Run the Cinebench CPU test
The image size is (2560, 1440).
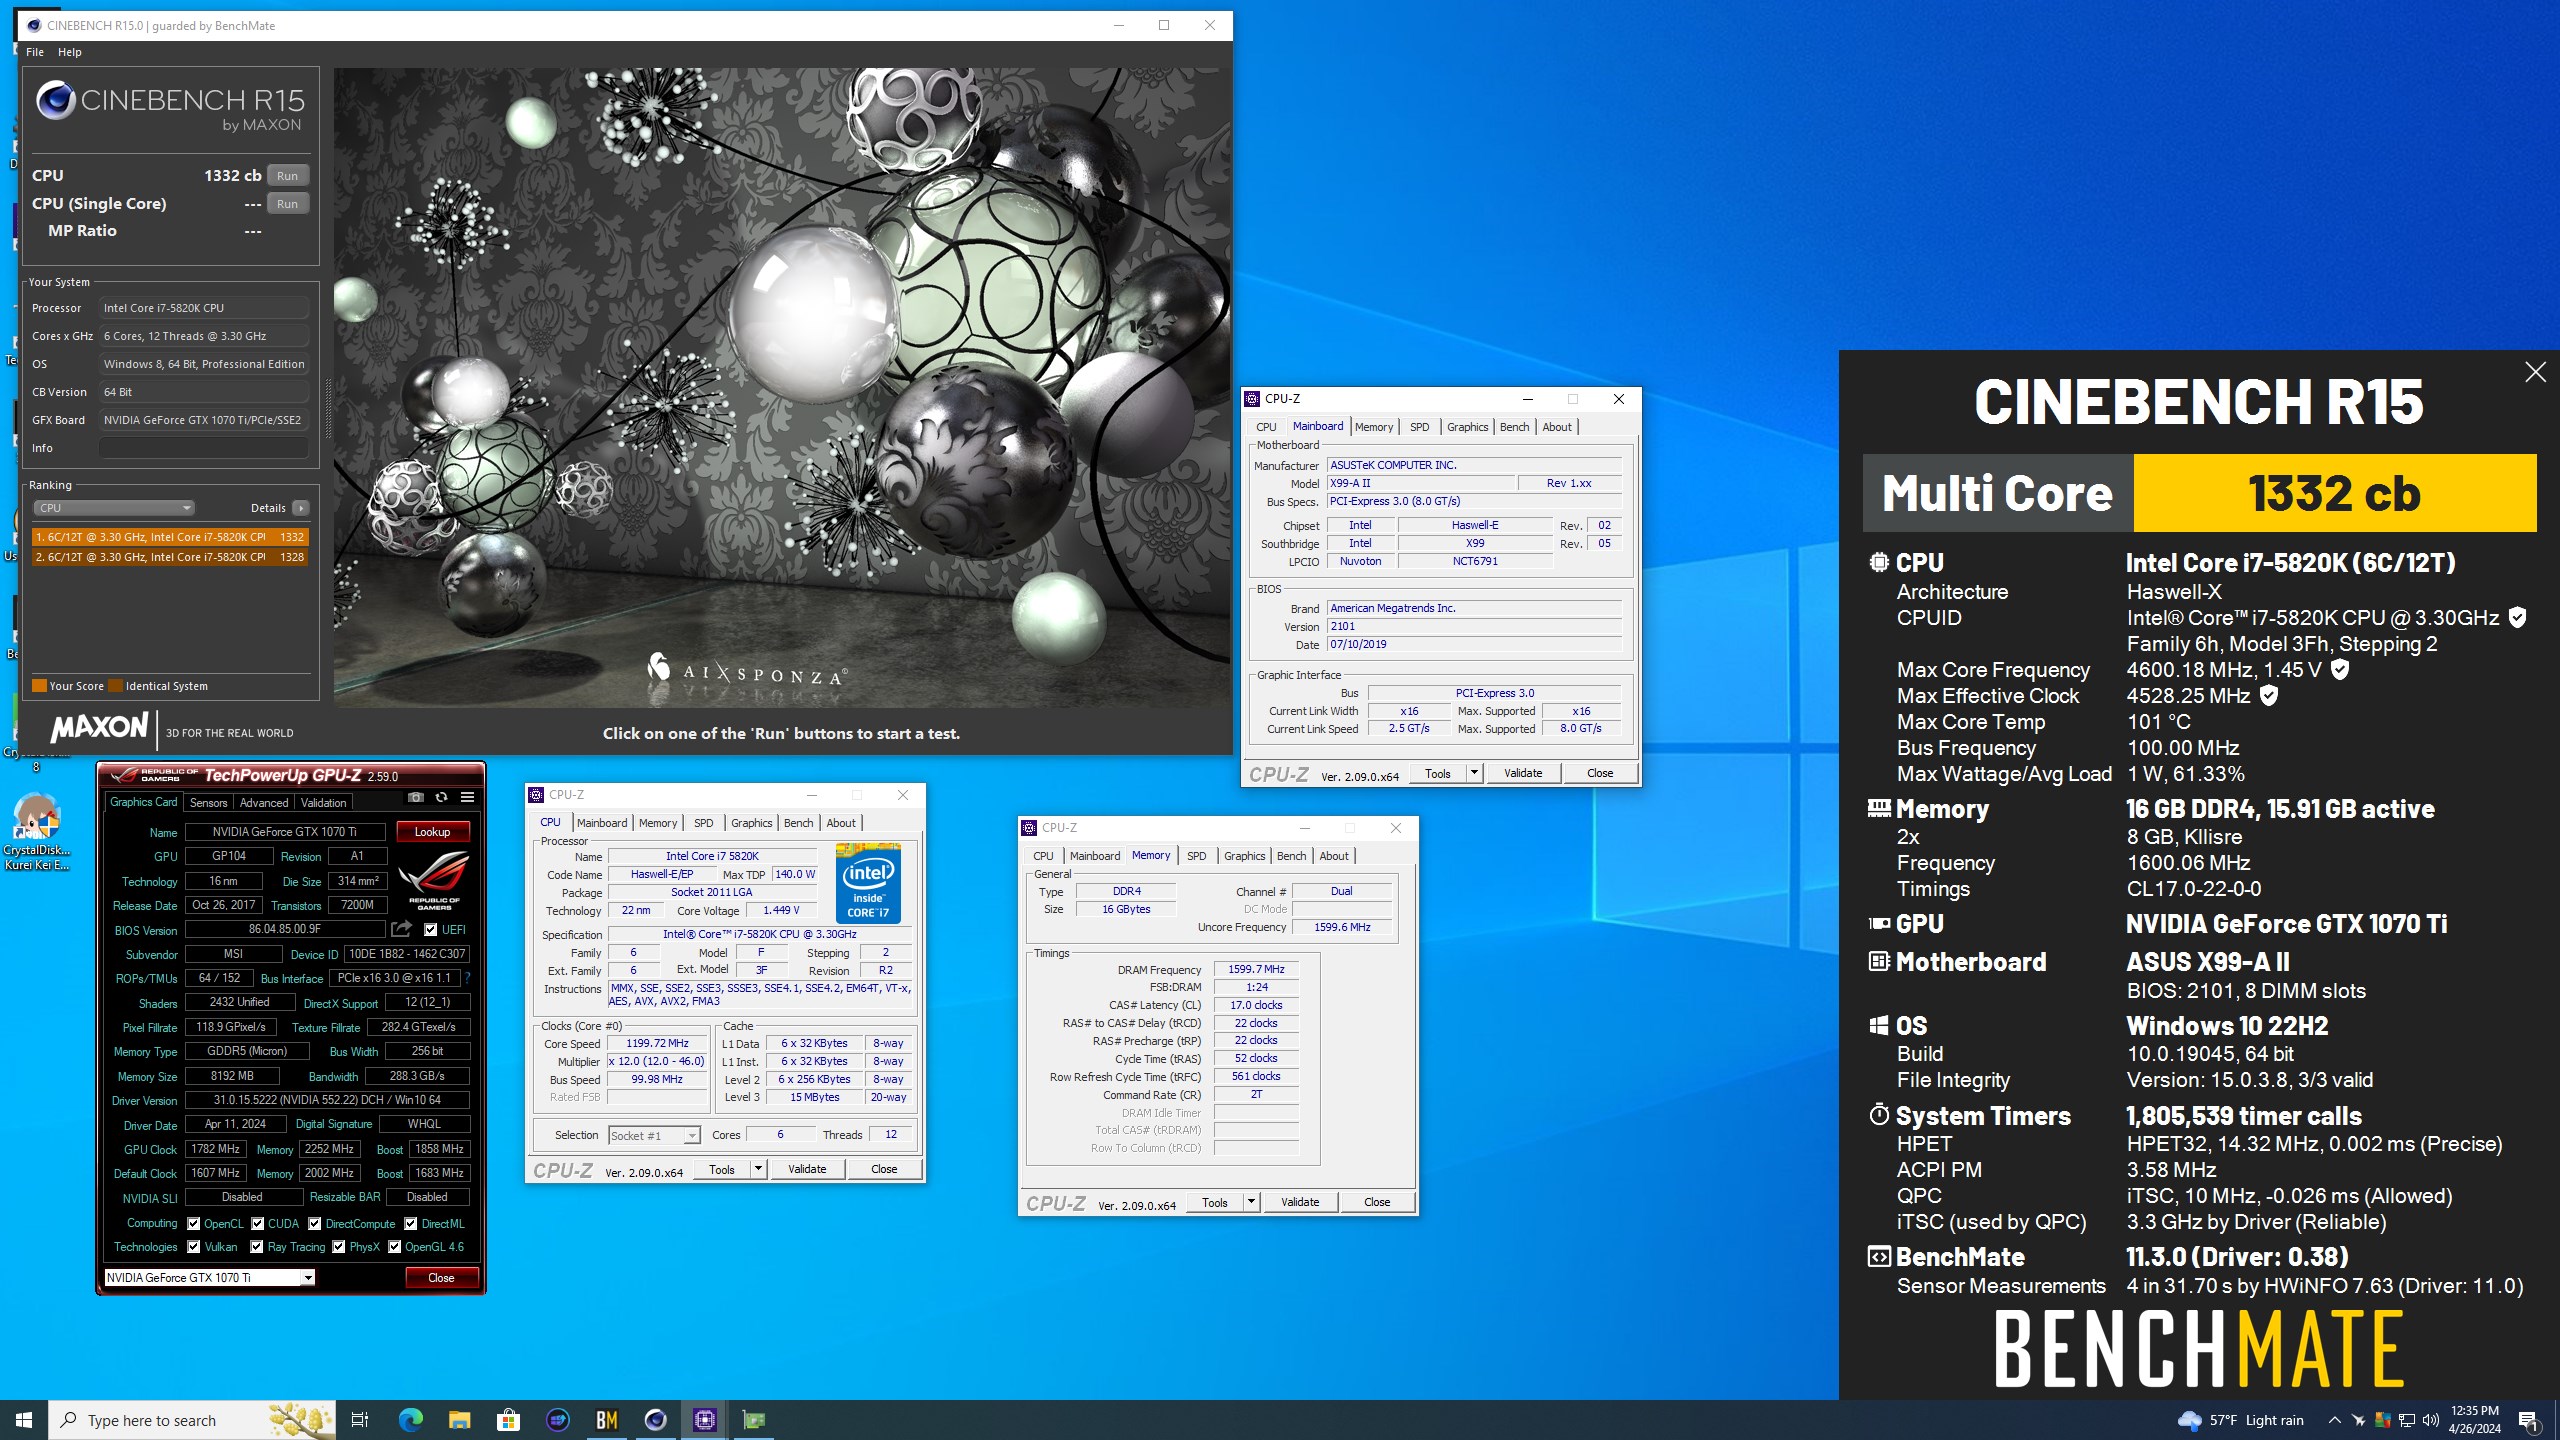(x=288, y=176)
